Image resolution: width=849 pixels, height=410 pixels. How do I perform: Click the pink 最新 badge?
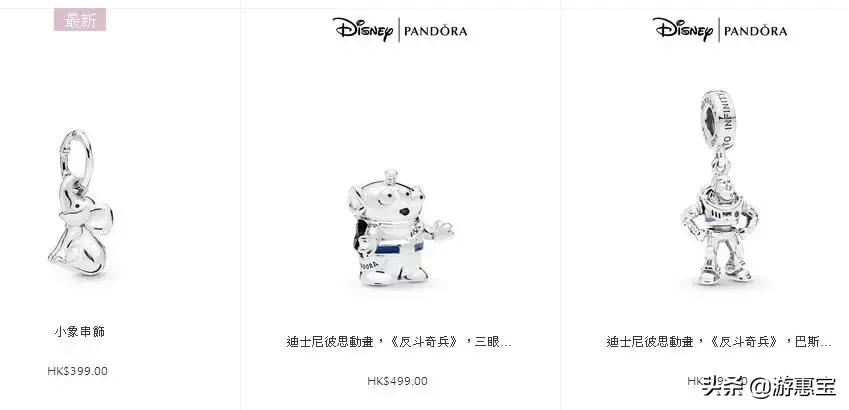point(80,20)
